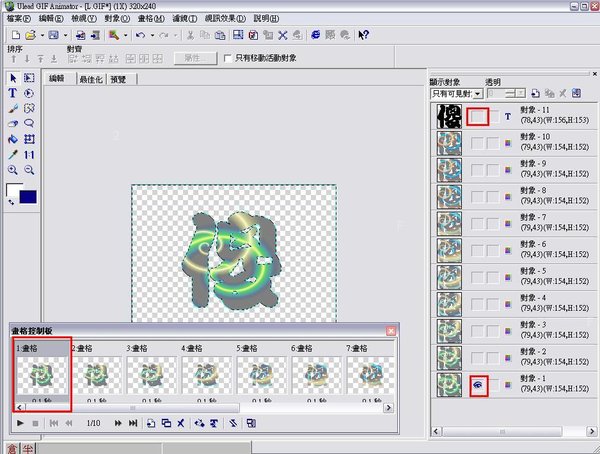The image size is (600, 454).
Task: Select the Text tool (T) in toolbox
Action: [x=13, y=93]
